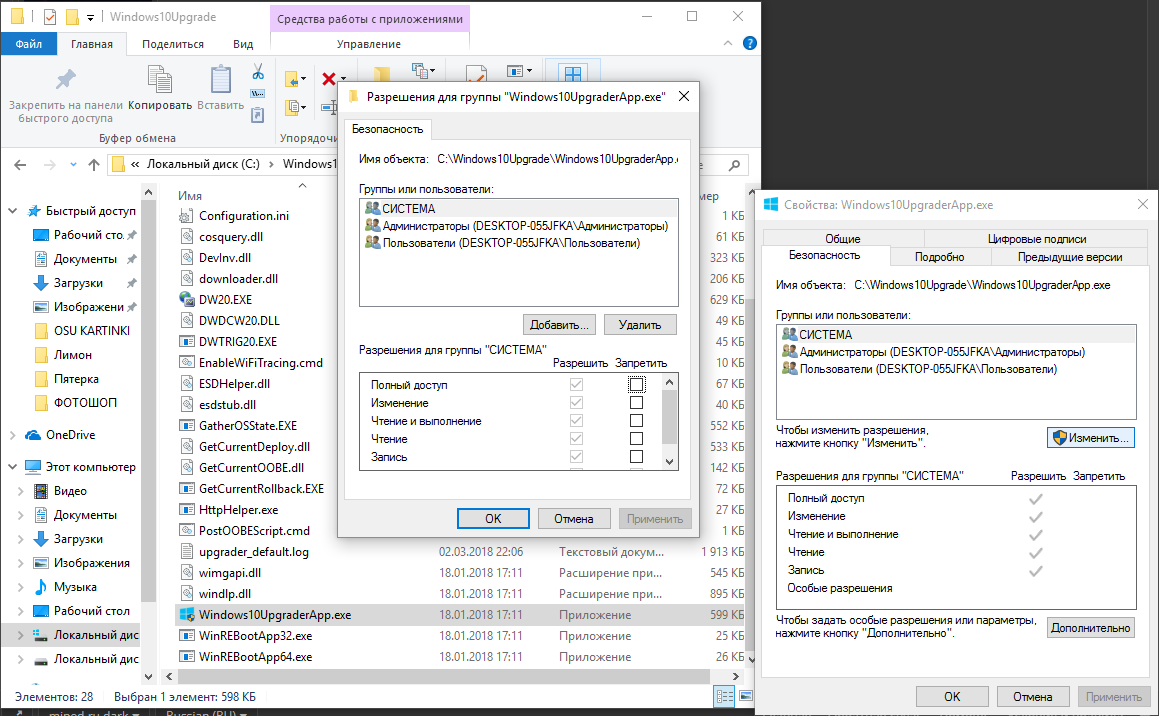Select СИСТЕМА group icon in permissions dialog
Image resolution: width=1159 pixels, height=716 pixels.
373,208
